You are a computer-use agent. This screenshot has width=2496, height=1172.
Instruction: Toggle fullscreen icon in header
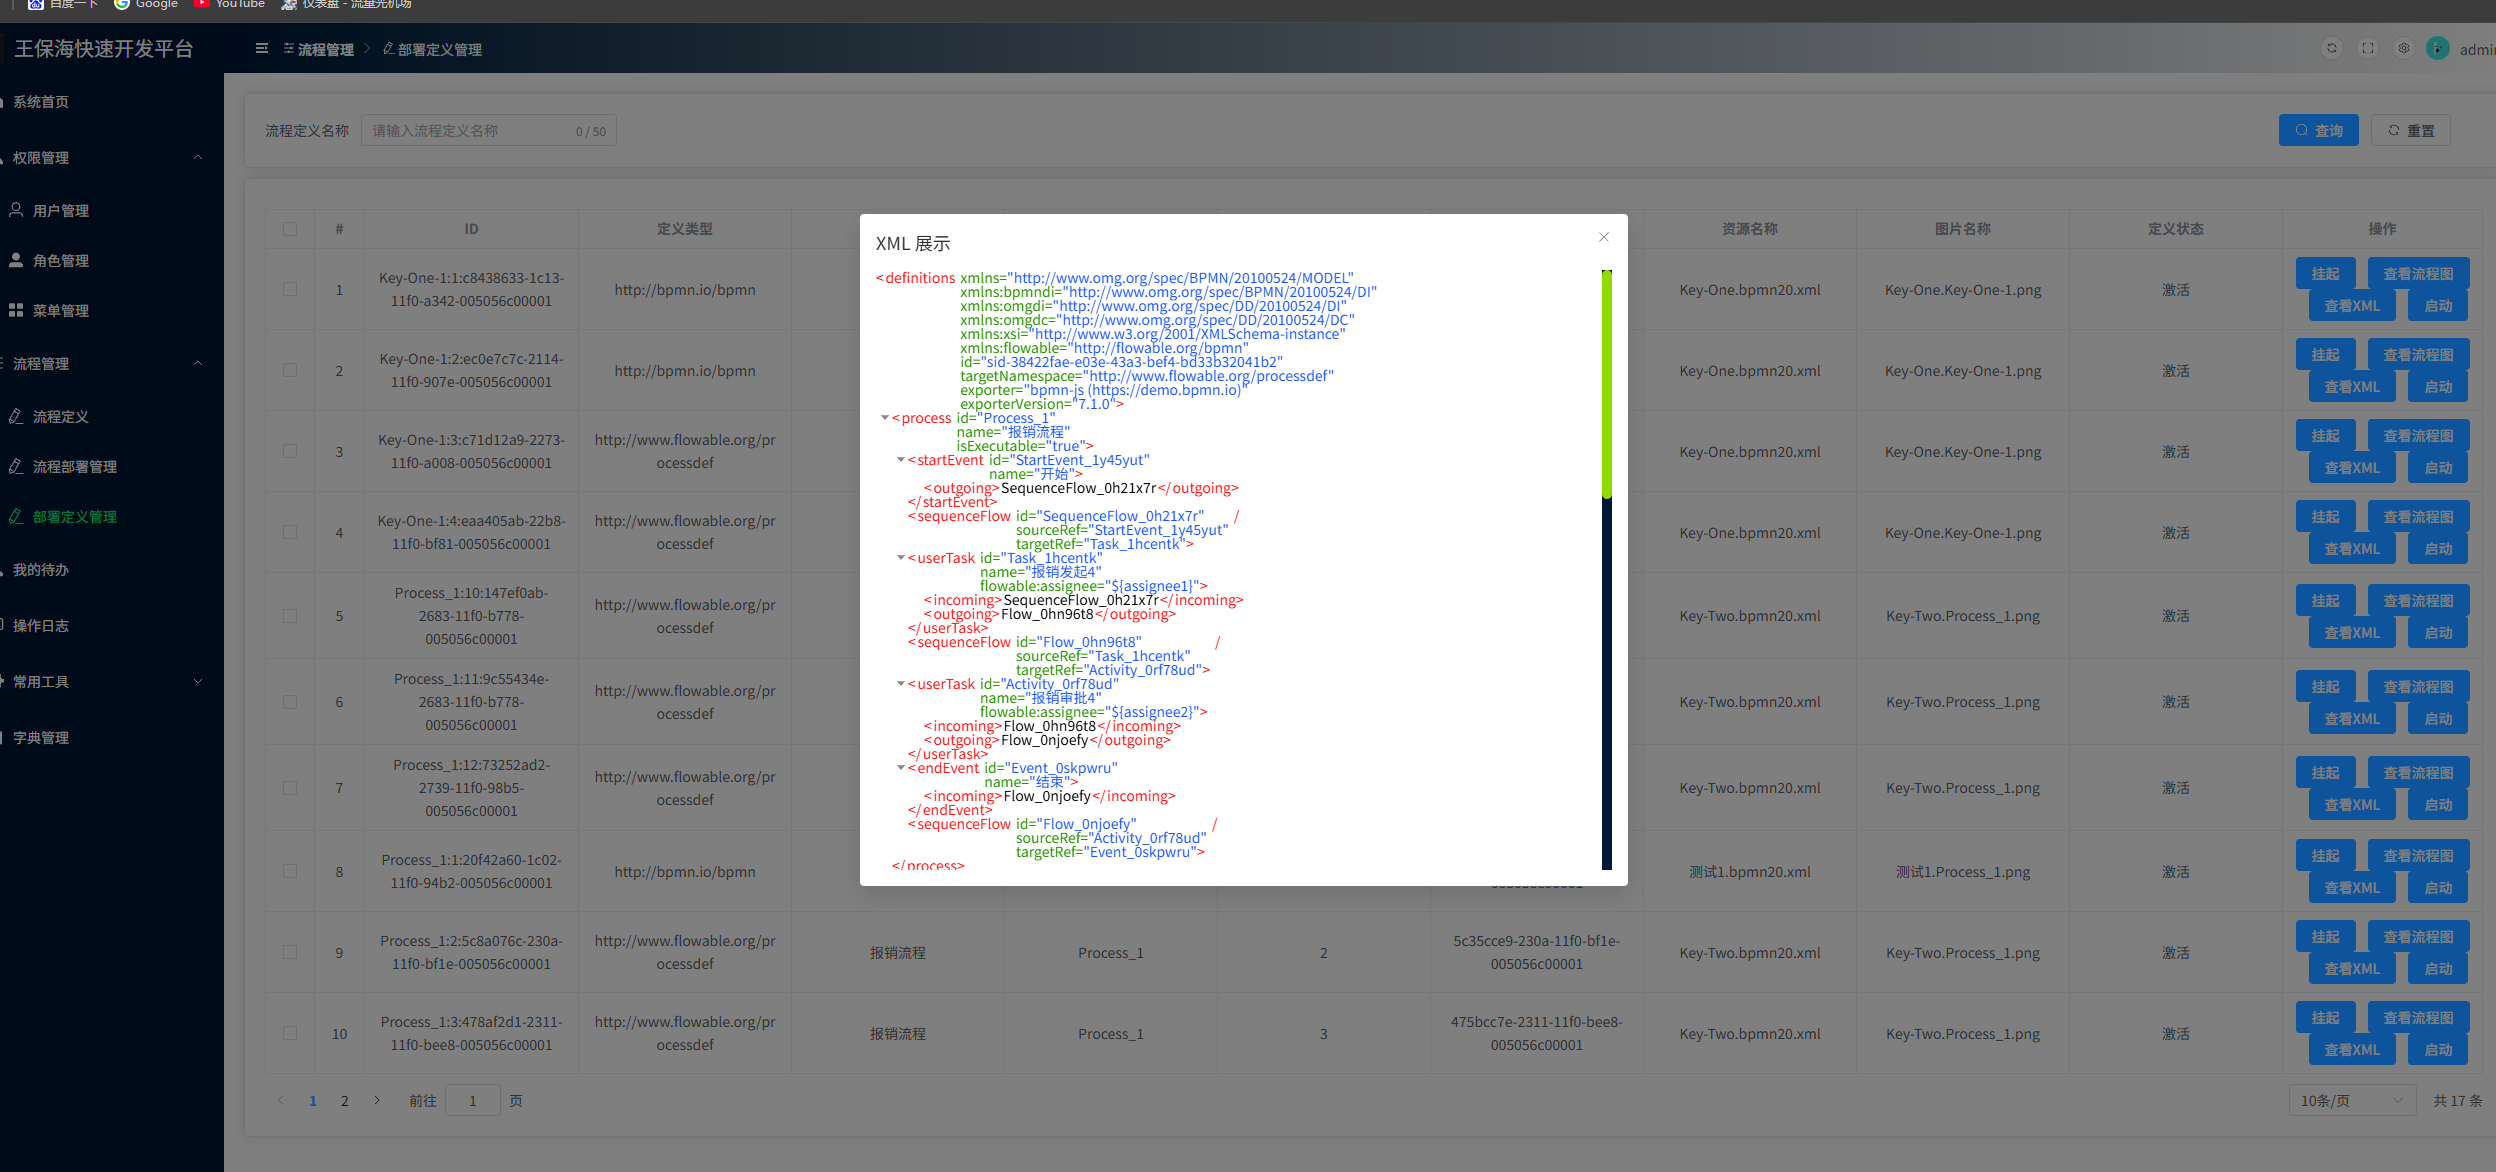[x=2367, y=49]
